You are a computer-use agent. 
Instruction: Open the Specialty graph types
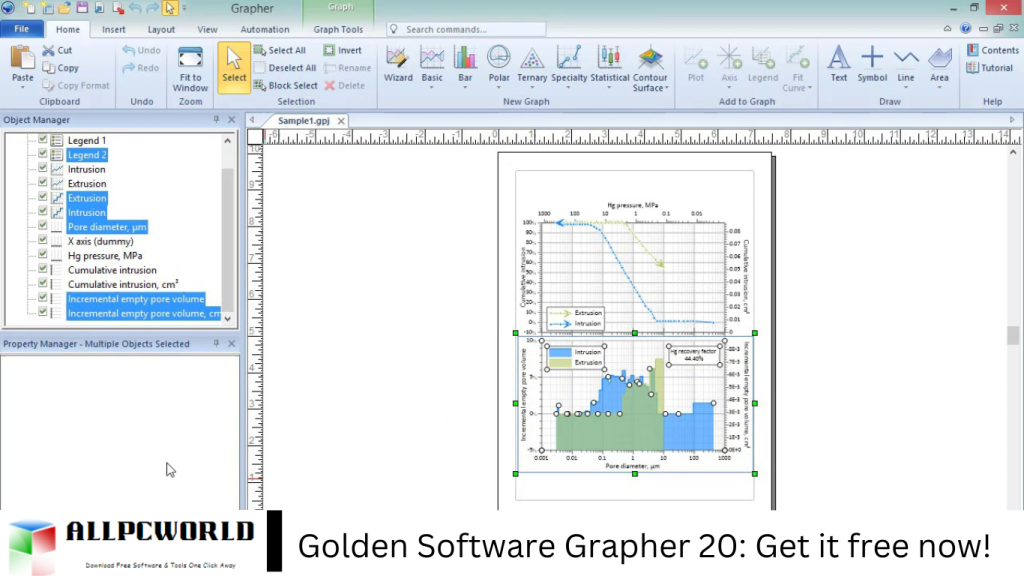[x=569, y=67]
